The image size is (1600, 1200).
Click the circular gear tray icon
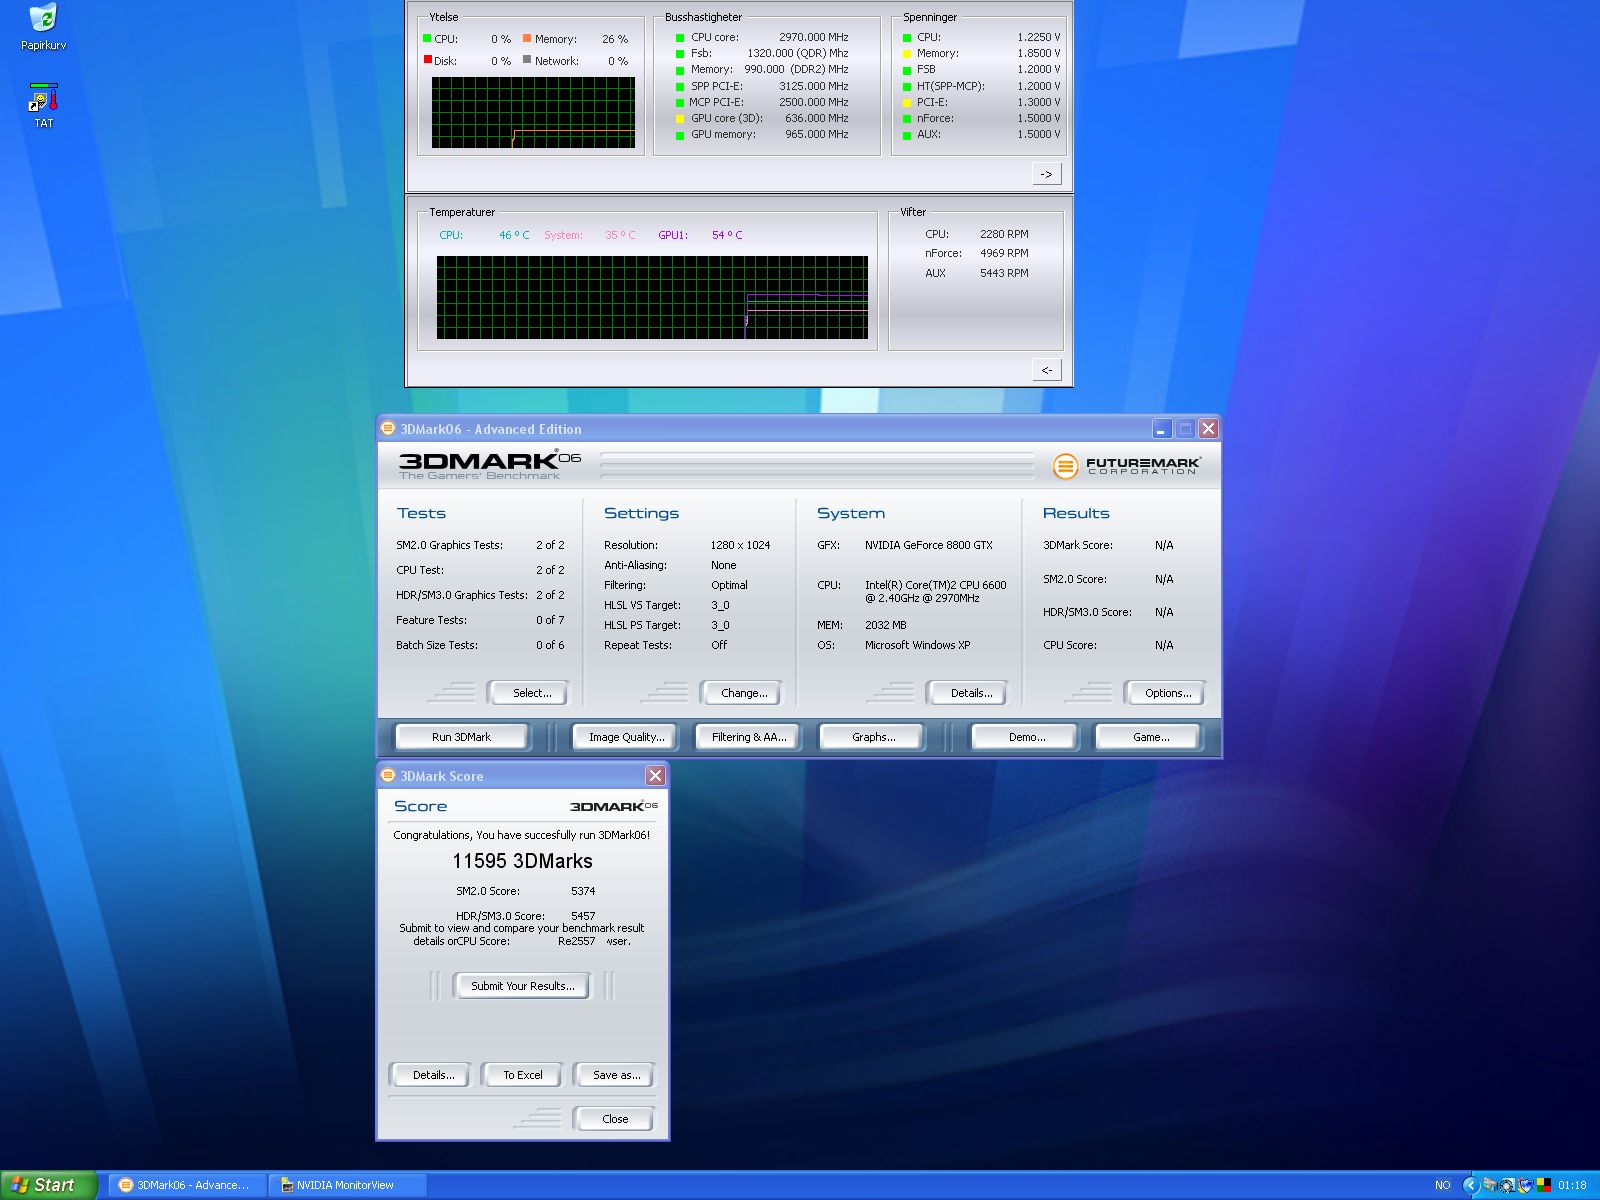pos(1507,1185)
